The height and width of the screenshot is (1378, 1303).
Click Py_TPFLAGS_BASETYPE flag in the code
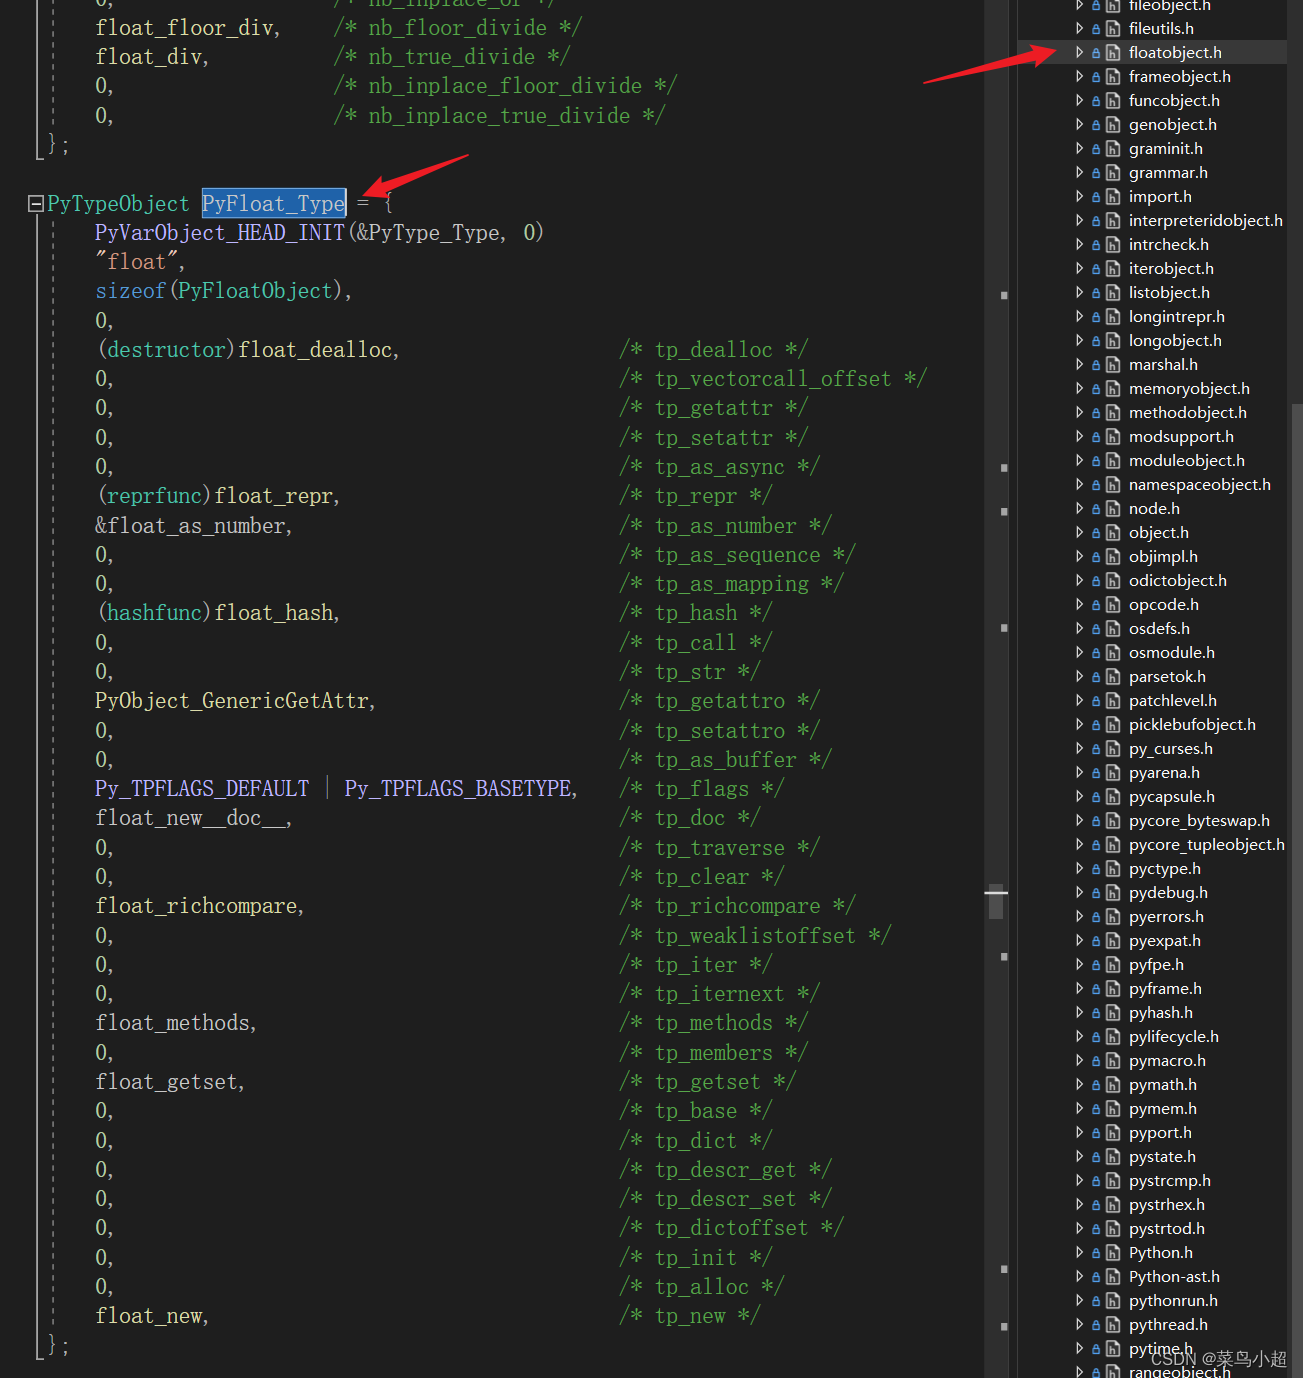pyautogui.click(x=460, y=789)
